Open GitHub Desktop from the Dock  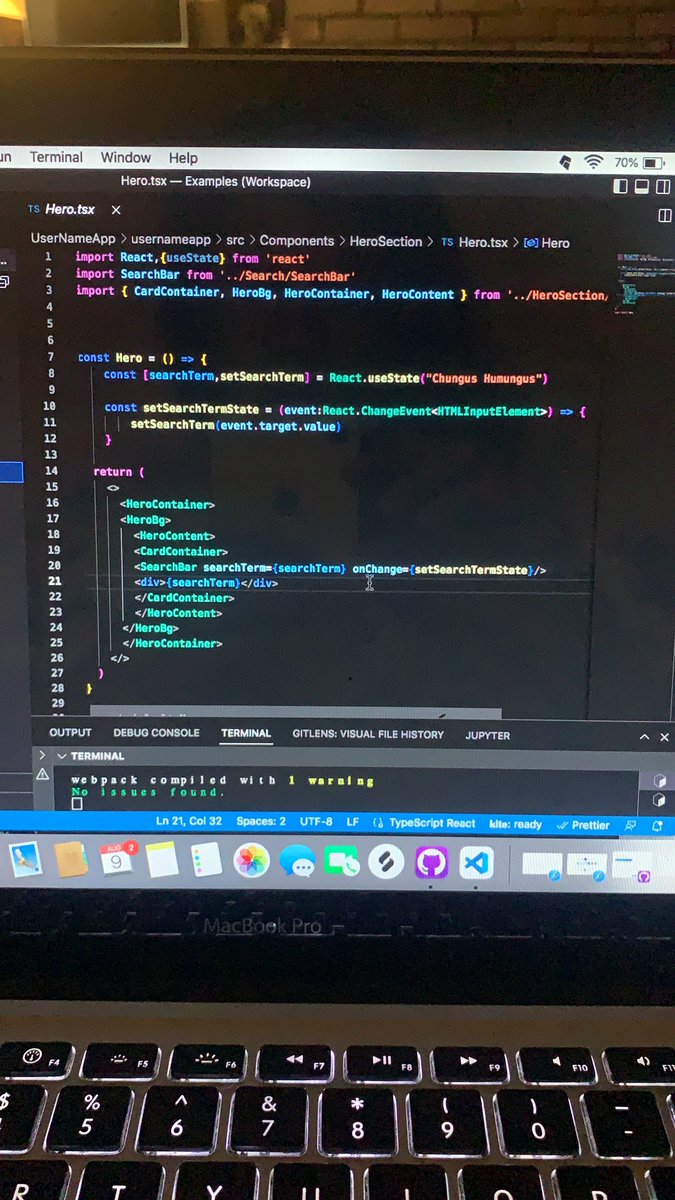(431, 862)
